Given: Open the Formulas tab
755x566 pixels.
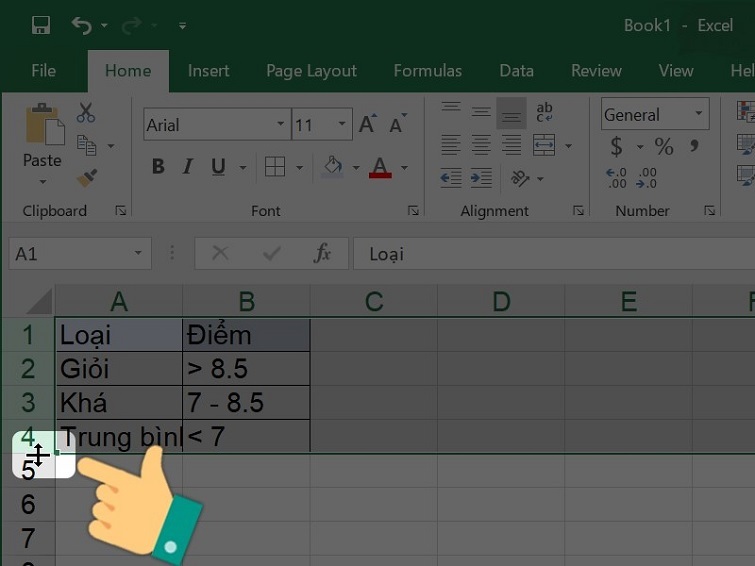Looking at the screenshot, I should pyautogui.click(x=428, y=71).
